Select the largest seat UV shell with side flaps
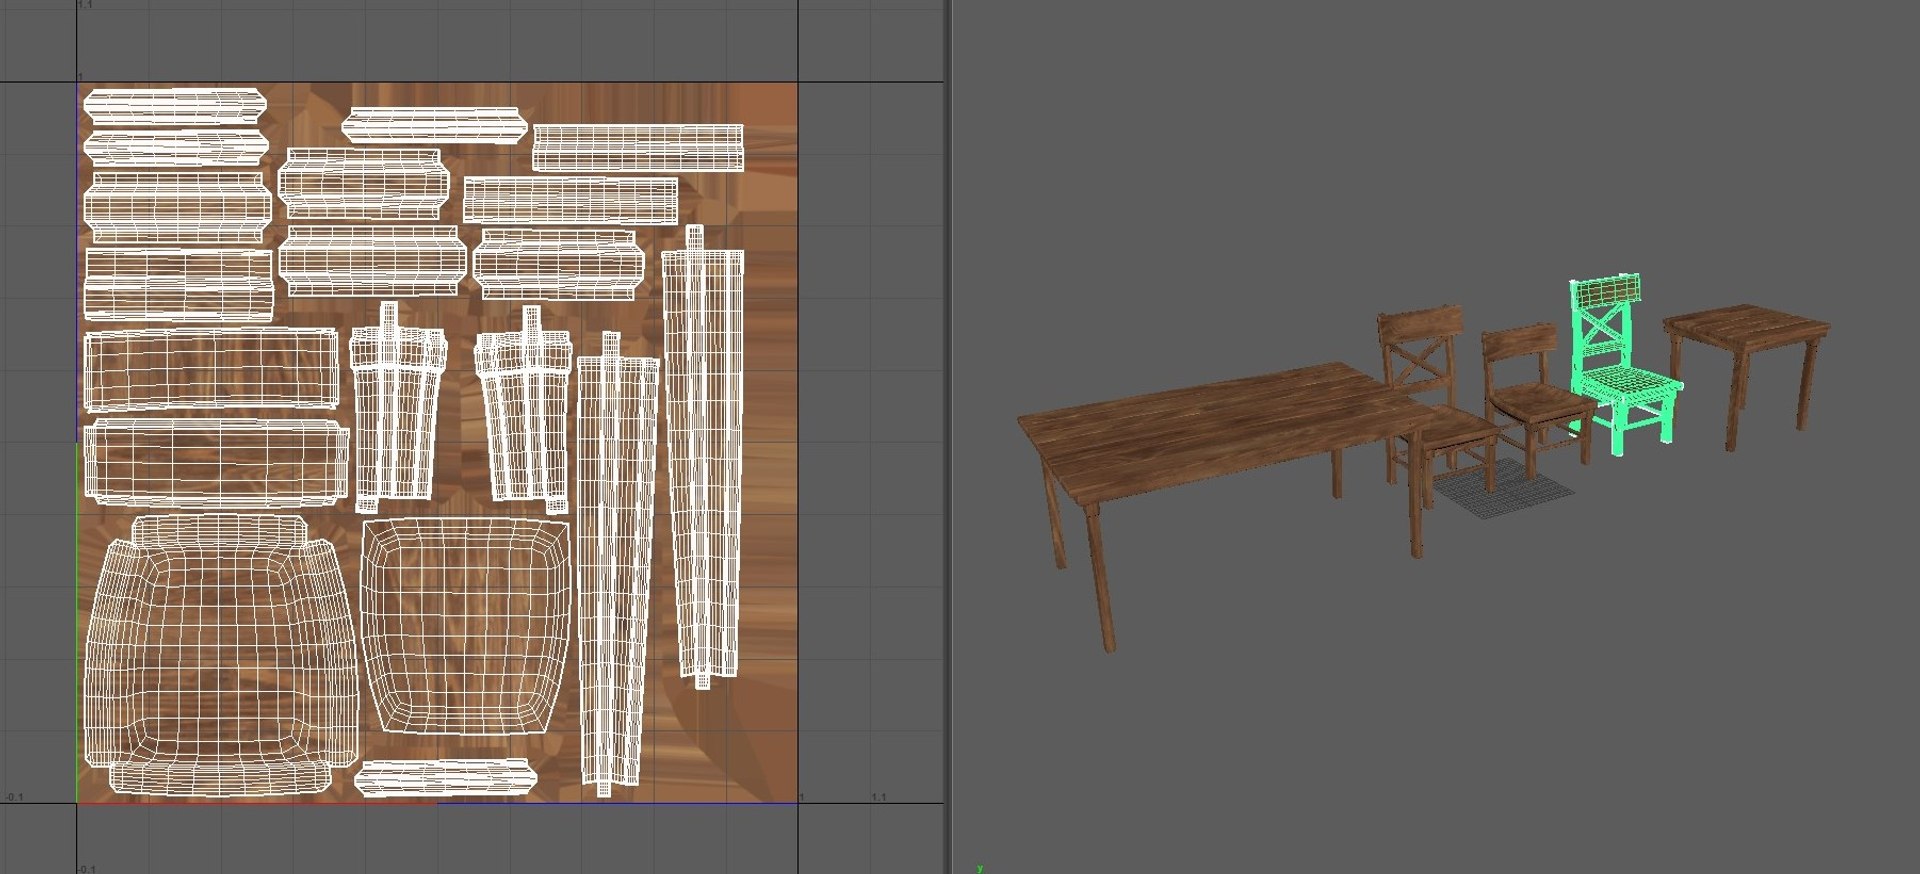 (221, 655)
